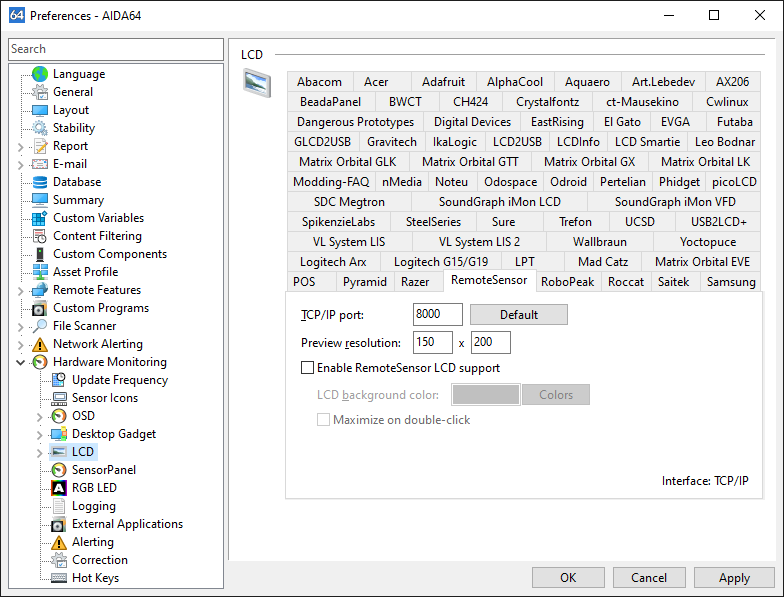Click the TCP/IP port field
Screen dimensions: 784x597
click(x=438, y=314)
